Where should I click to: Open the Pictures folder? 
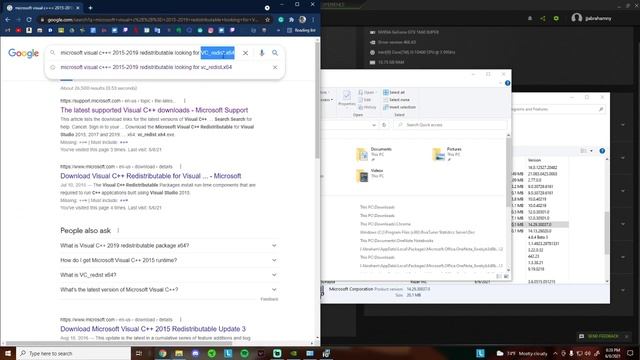coord(447,154)
